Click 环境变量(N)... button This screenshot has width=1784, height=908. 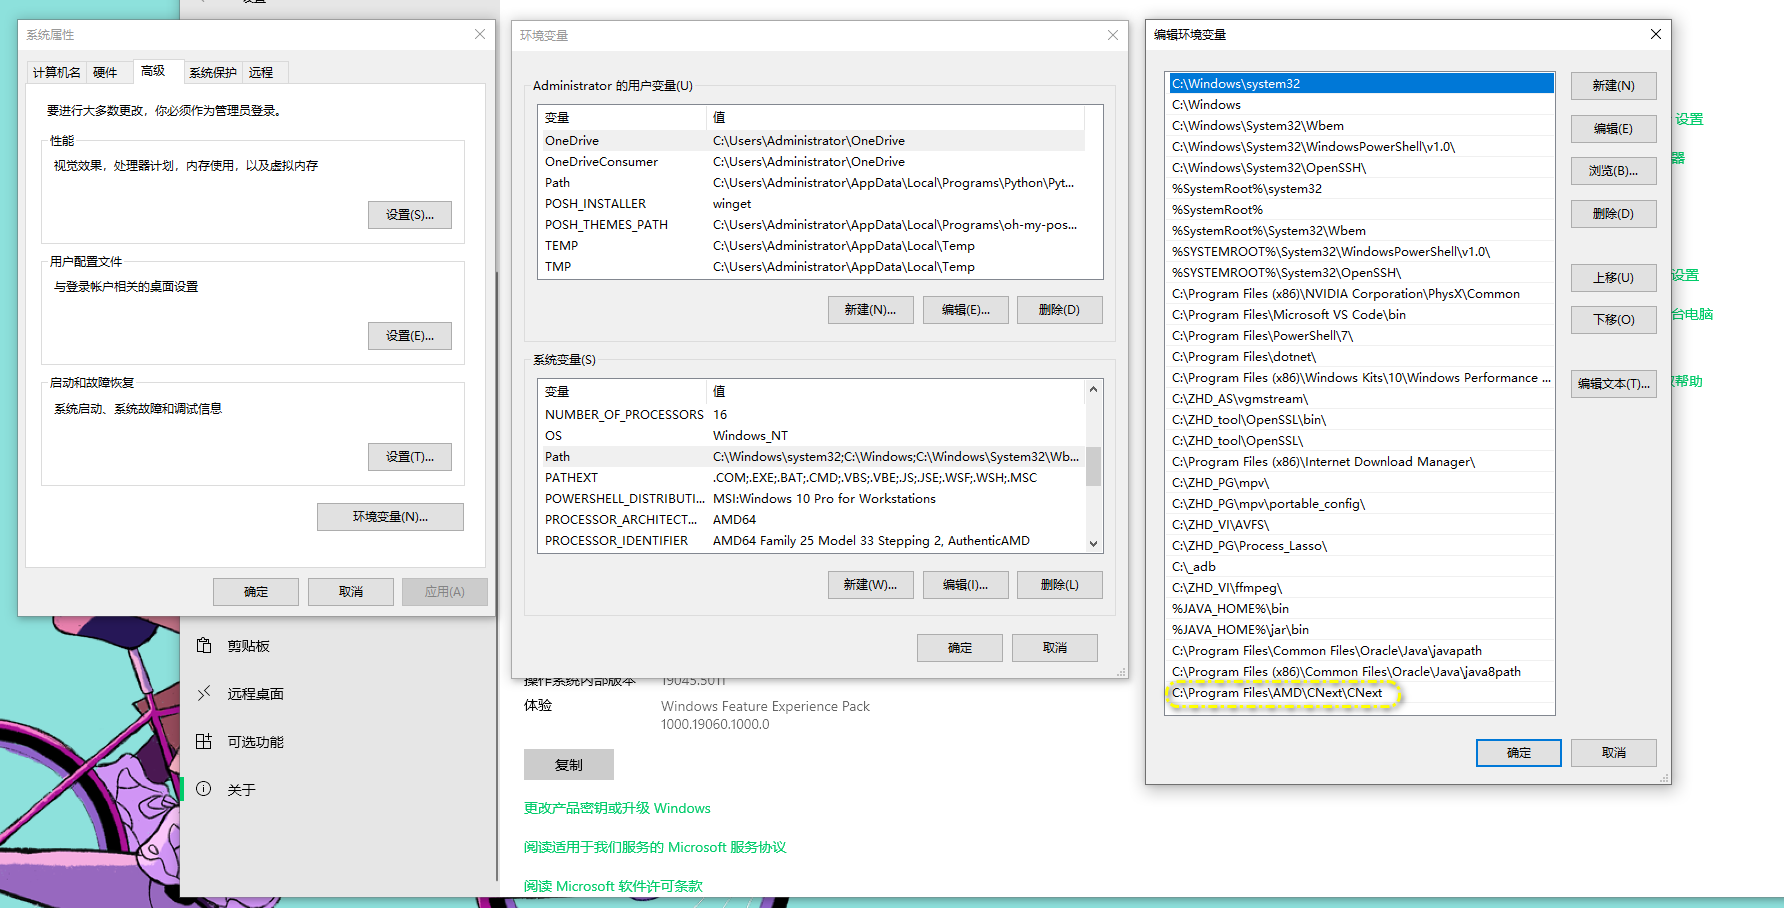click(x=390, y=517)
